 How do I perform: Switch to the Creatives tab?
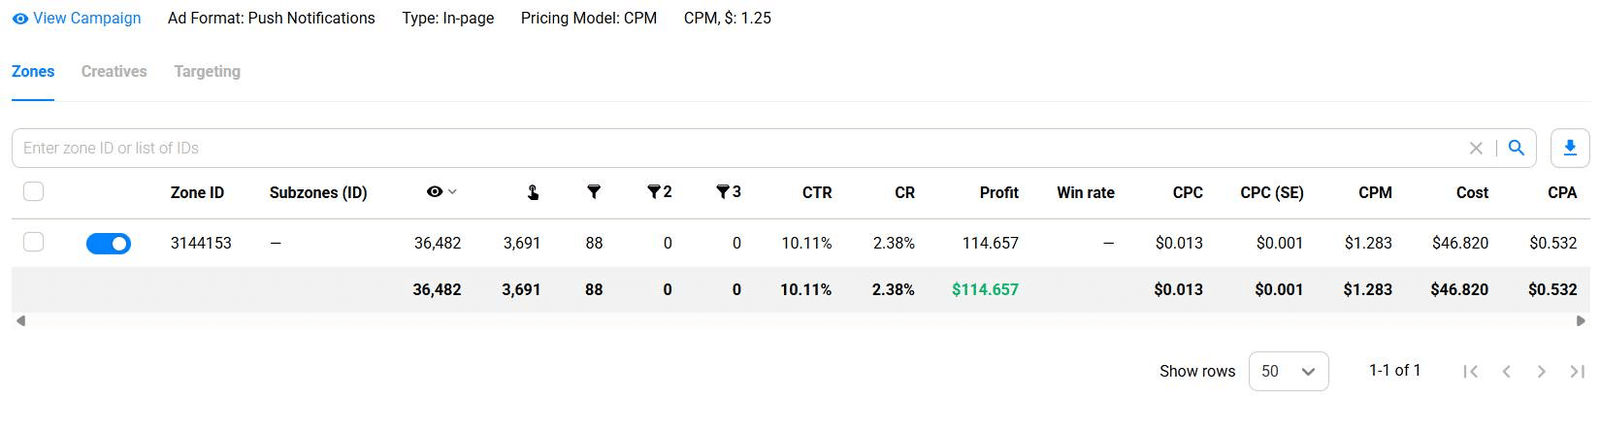coord(114,72)
